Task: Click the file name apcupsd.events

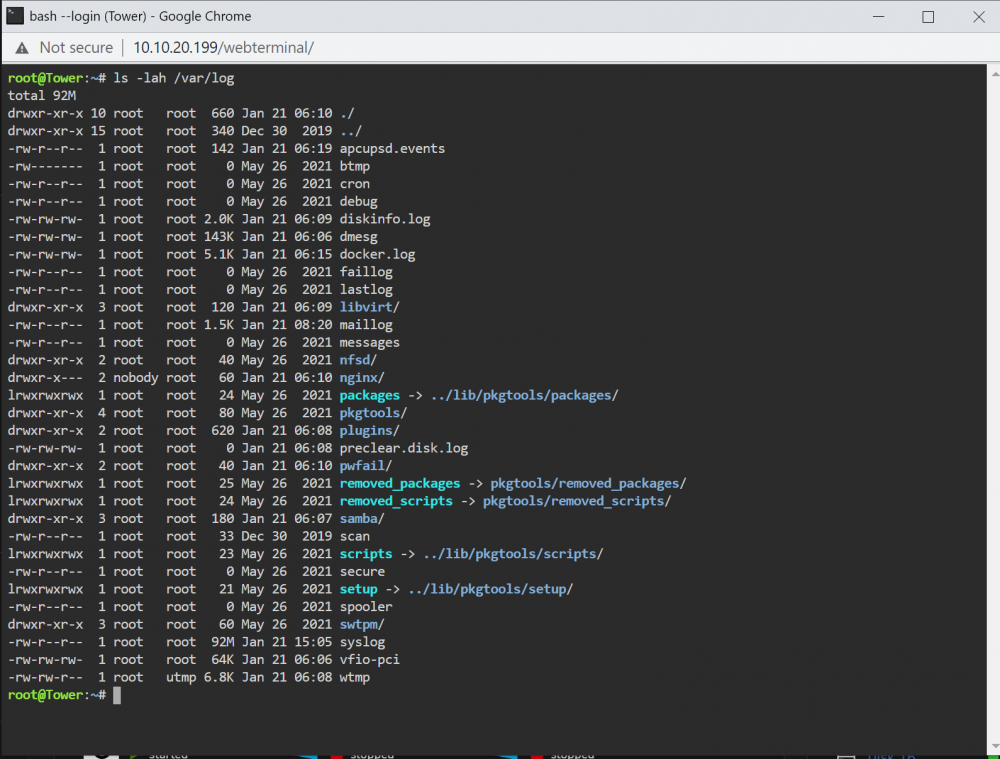Action: click(392, 149)
